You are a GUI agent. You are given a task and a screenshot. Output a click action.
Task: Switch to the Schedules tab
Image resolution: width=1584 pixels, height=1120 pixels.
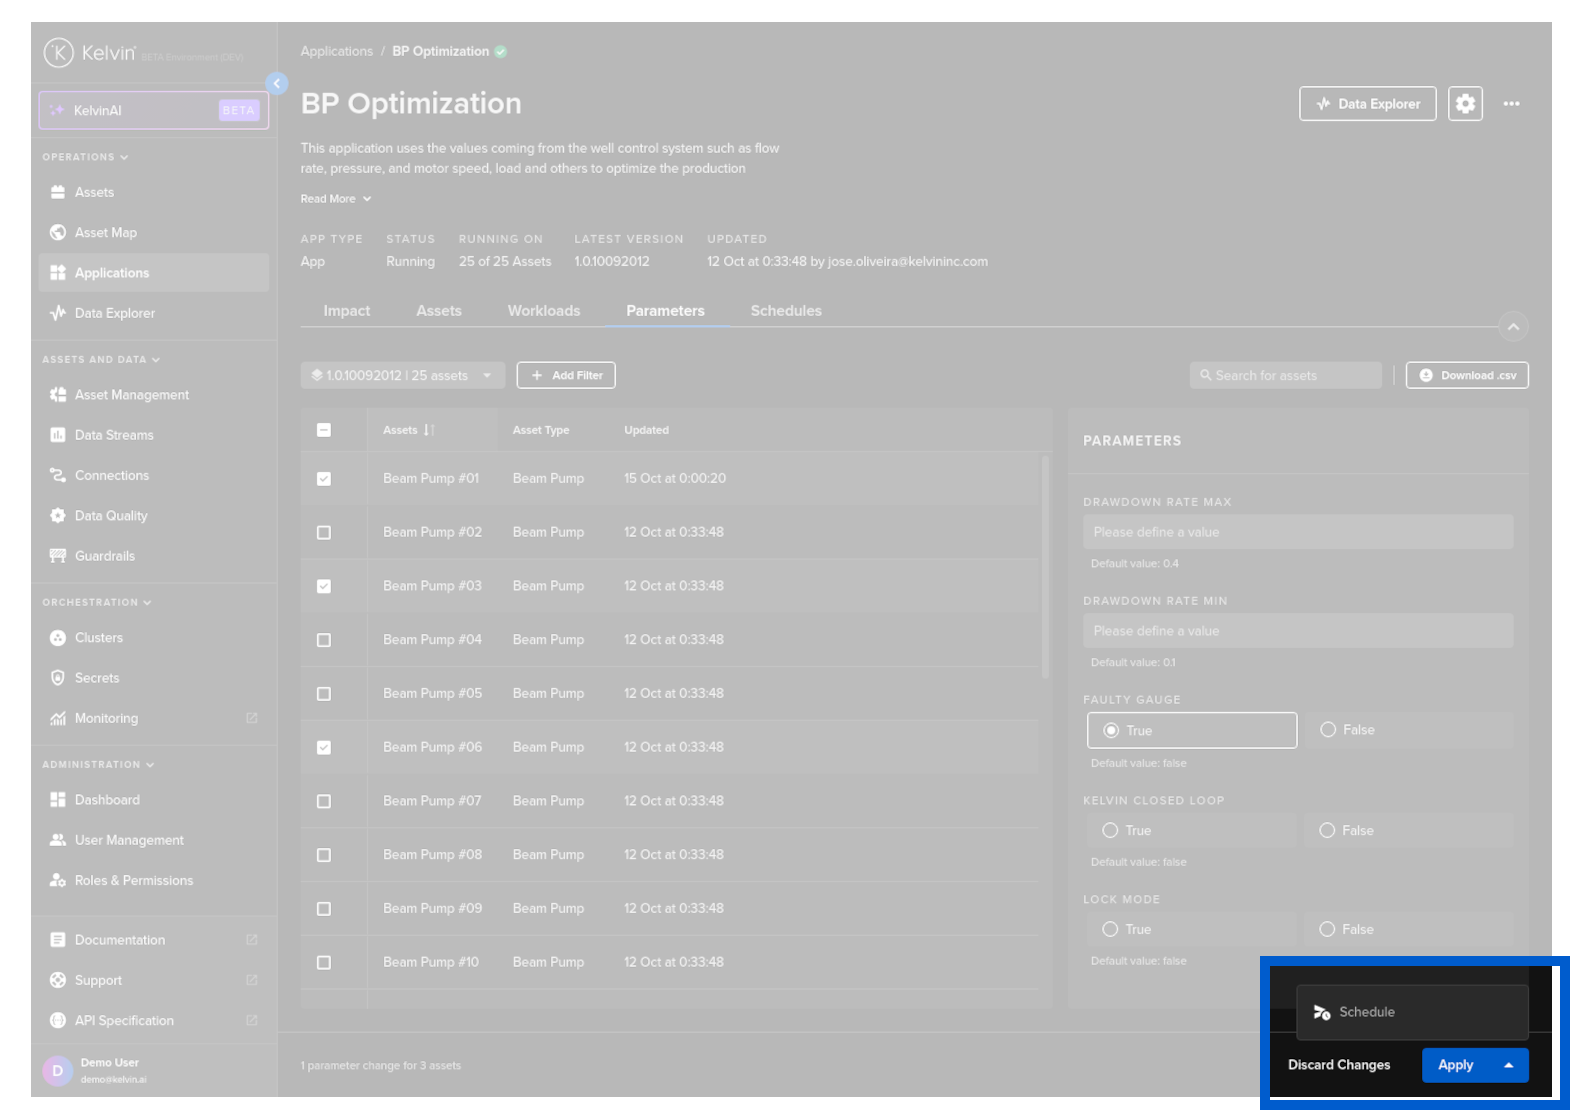pyautogui.click(x=785, y=311)
